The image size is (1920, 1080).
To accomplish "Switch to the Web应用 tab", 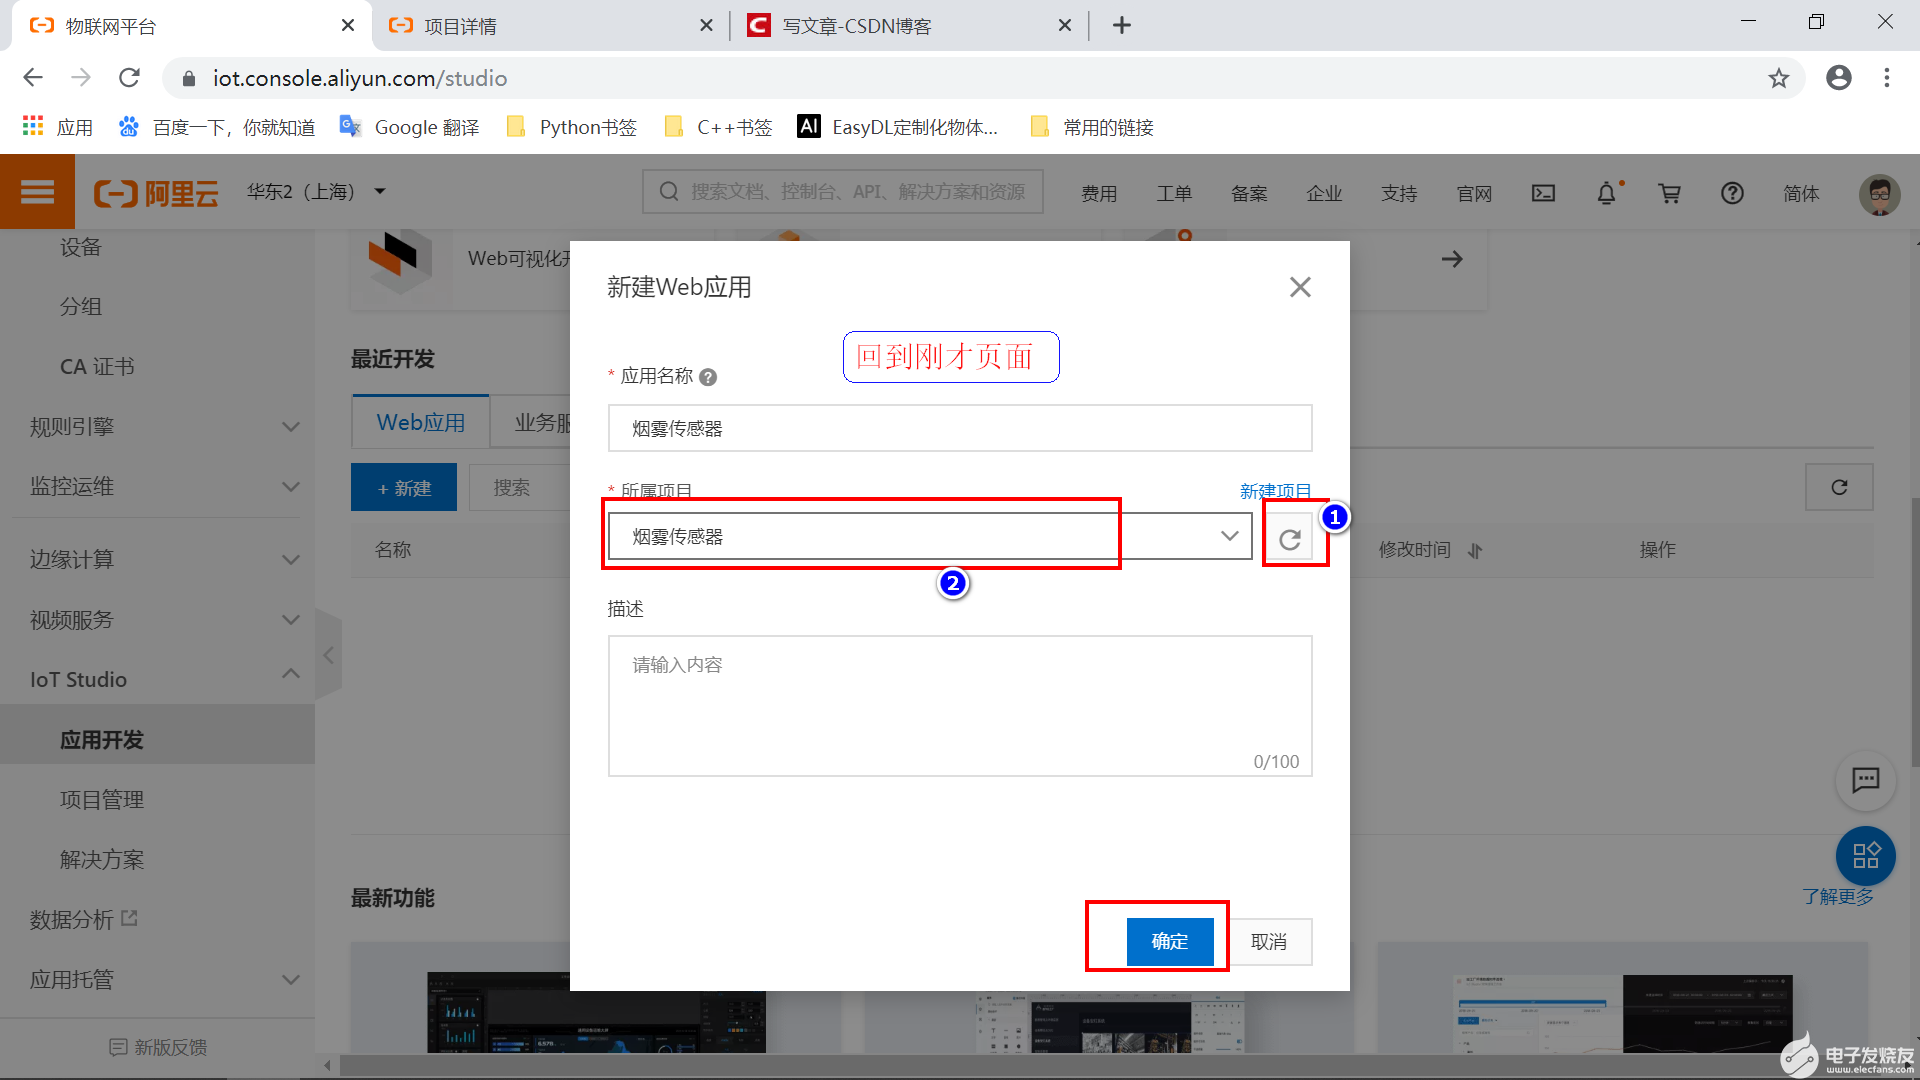I will (419, 421).
